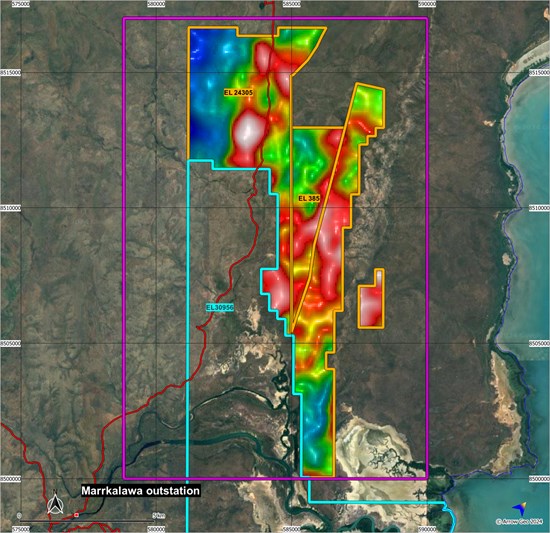Click the 8515000 northing label on left
The height and width of the screenshot is (533, 550).
pyautogui.click(x=11, y=72)
